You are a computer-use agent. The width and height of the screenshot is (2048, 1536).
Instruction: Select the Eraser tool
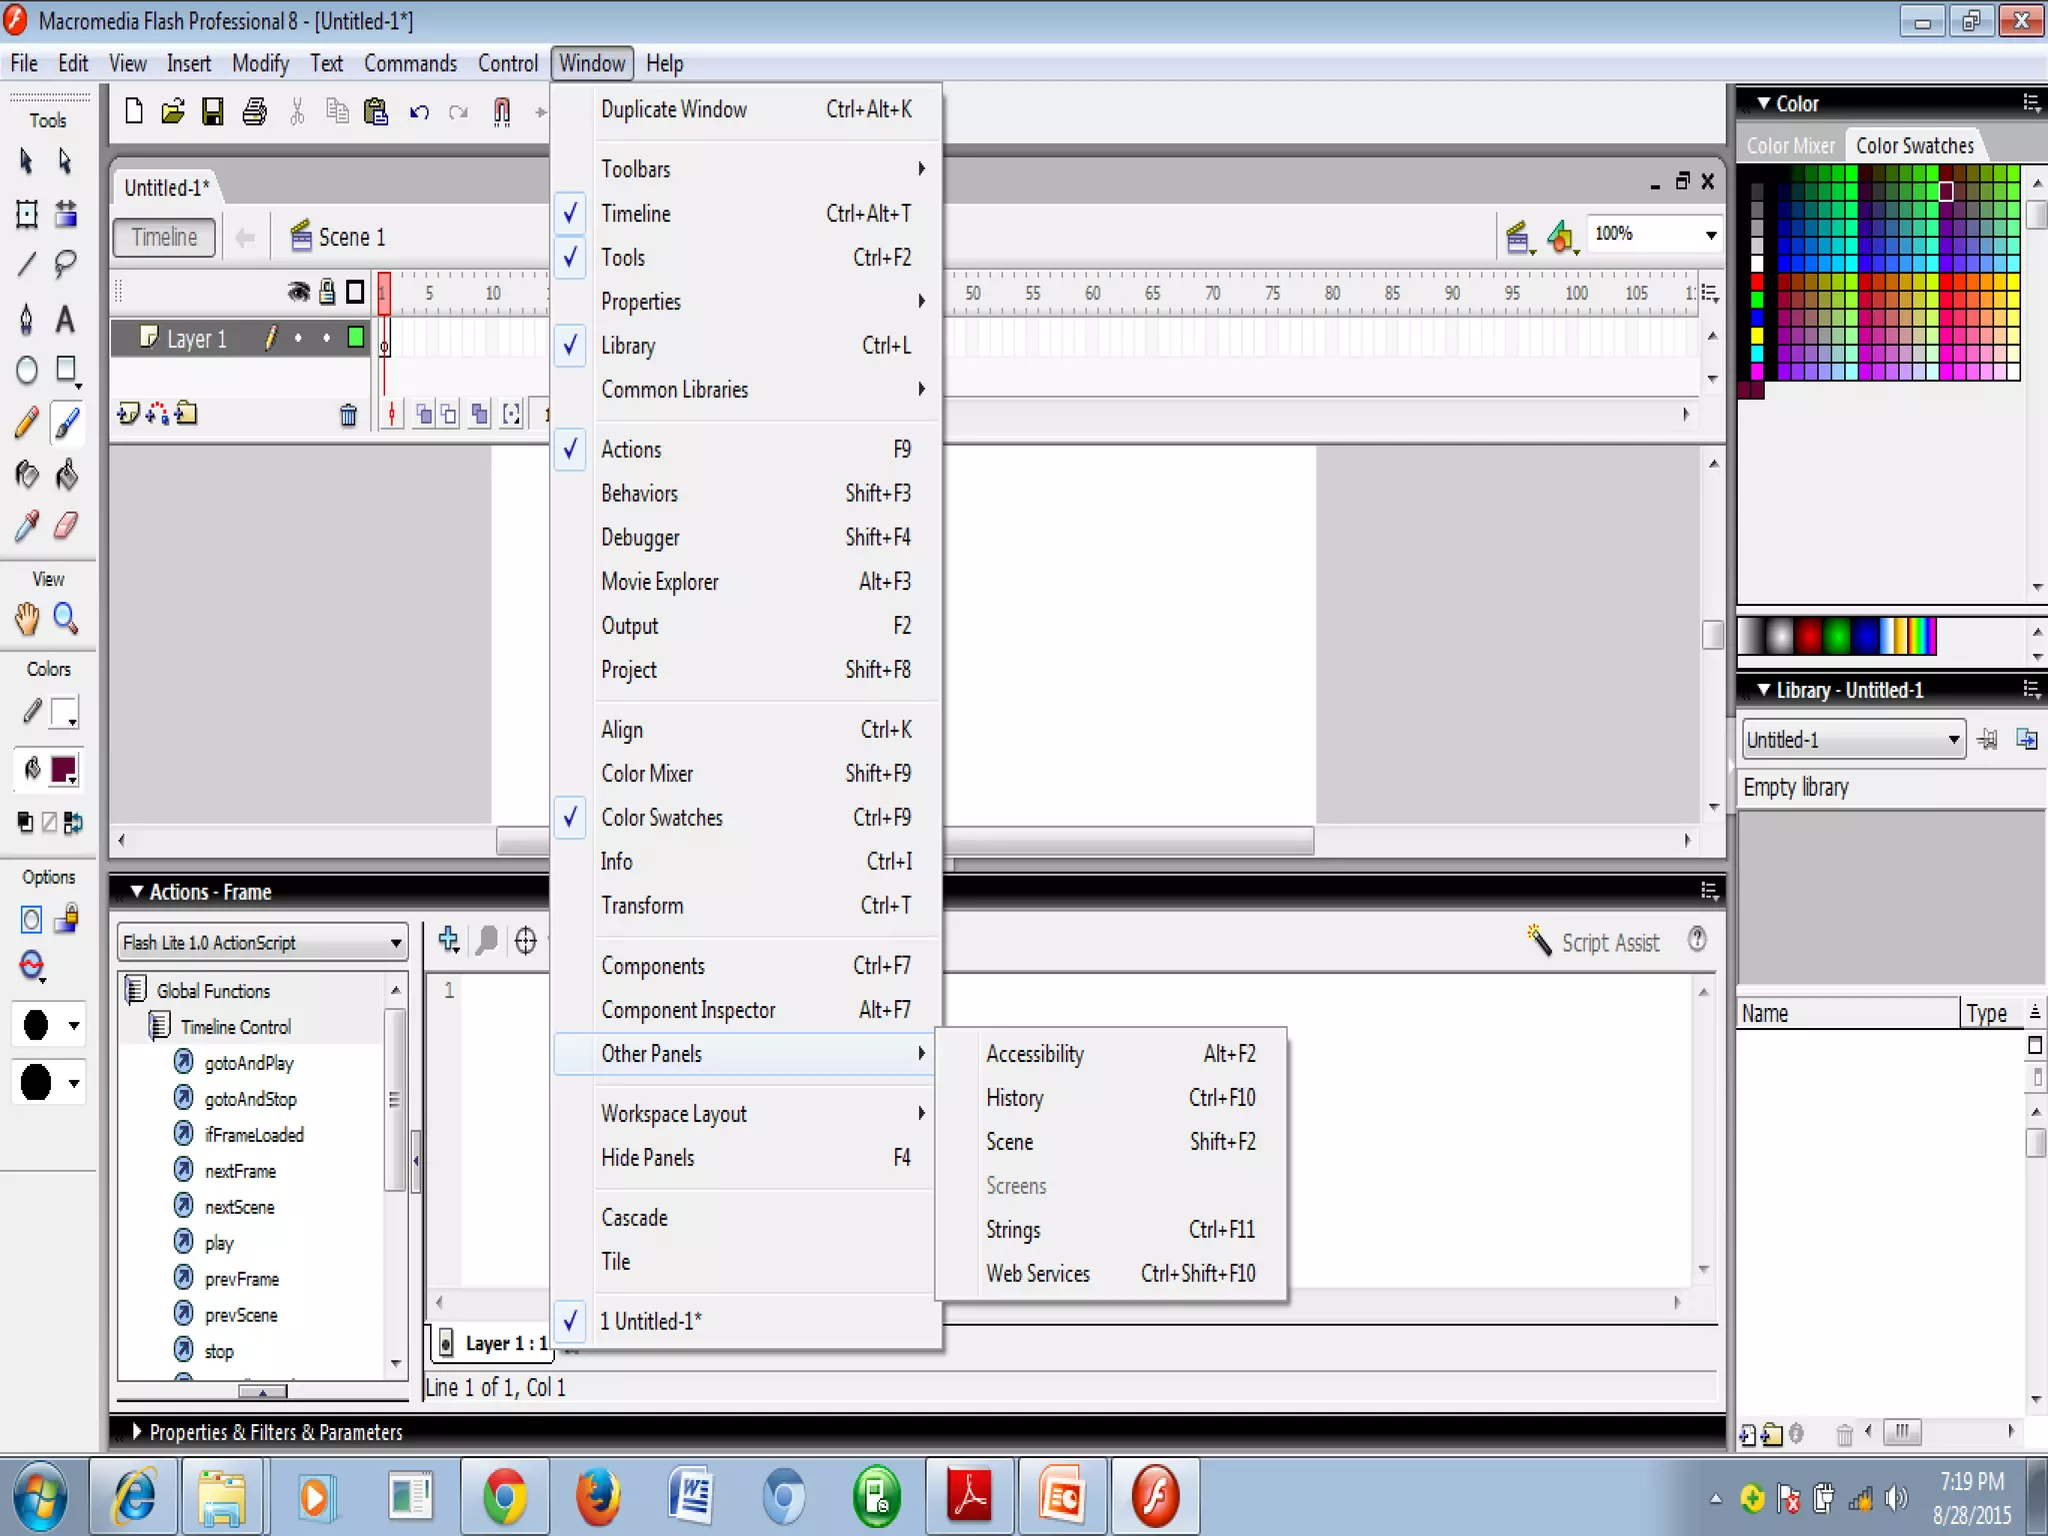(65, 526)
